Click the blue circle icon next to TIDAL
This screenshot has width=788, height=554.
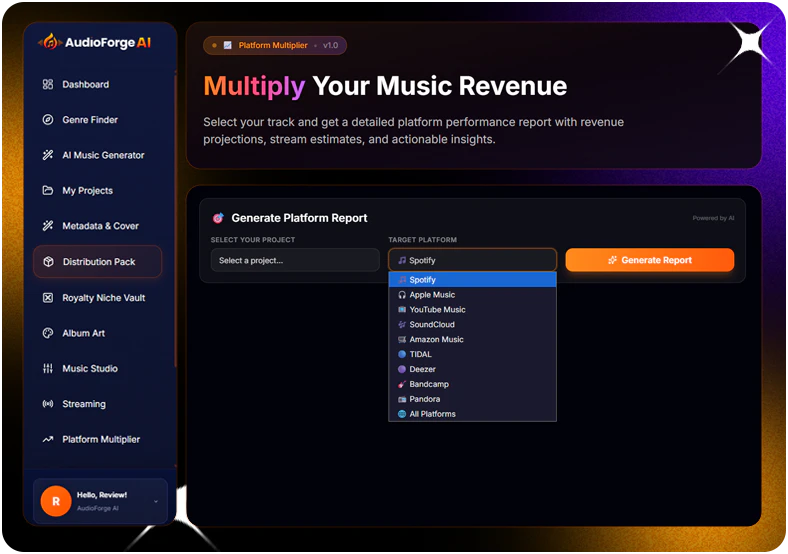402,354
